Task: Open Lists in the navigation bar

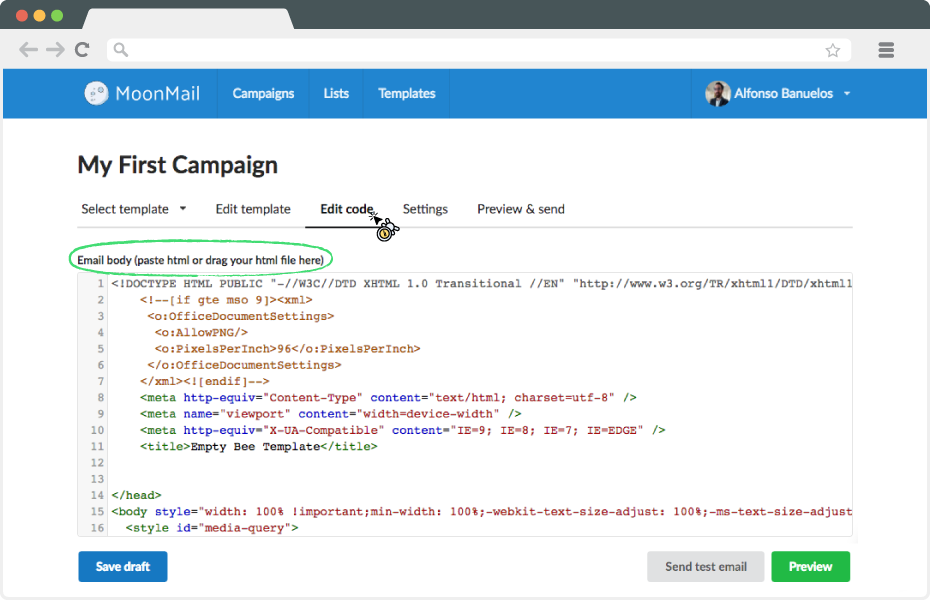Action: (x=336, y=93)
